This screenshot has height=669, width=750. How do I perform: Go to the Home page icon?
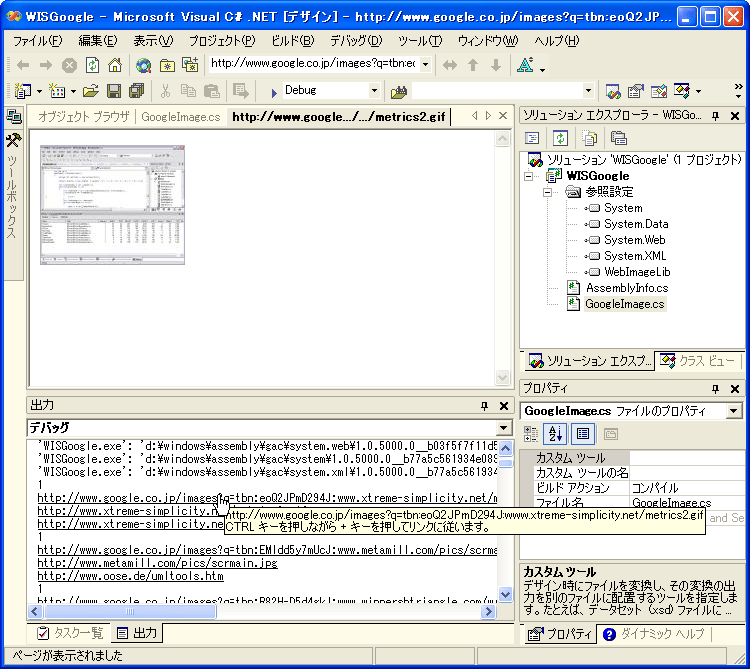point(115,65)
